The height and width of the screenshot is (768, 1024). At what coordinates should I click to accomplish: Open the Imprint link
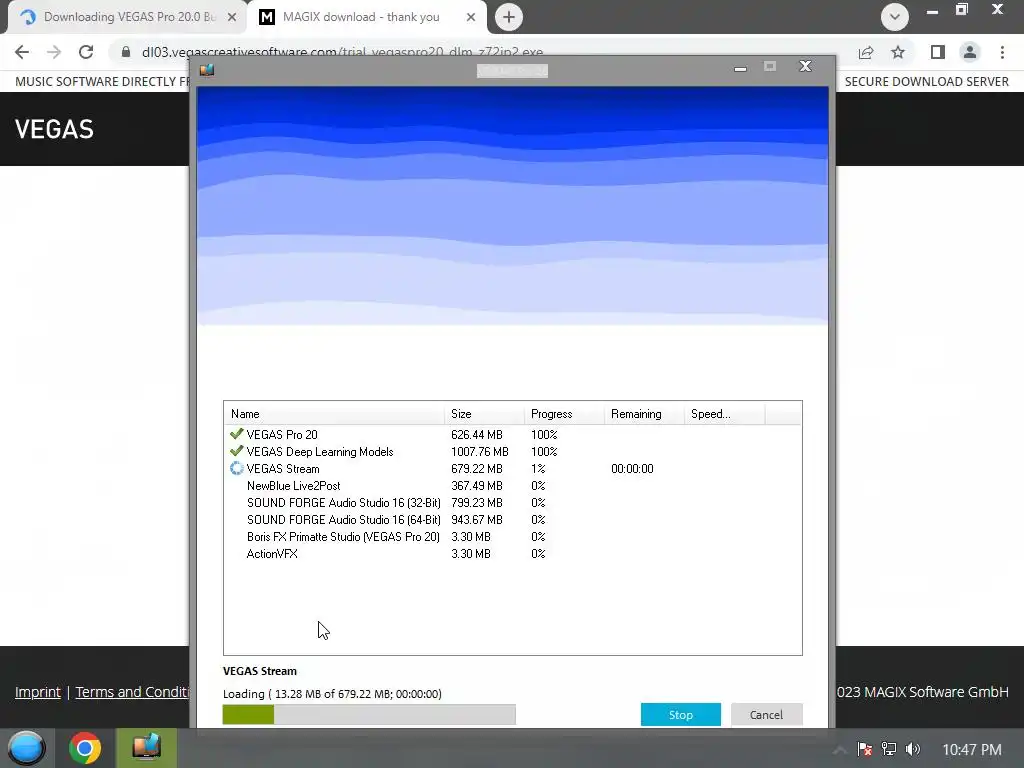point(38,692)
